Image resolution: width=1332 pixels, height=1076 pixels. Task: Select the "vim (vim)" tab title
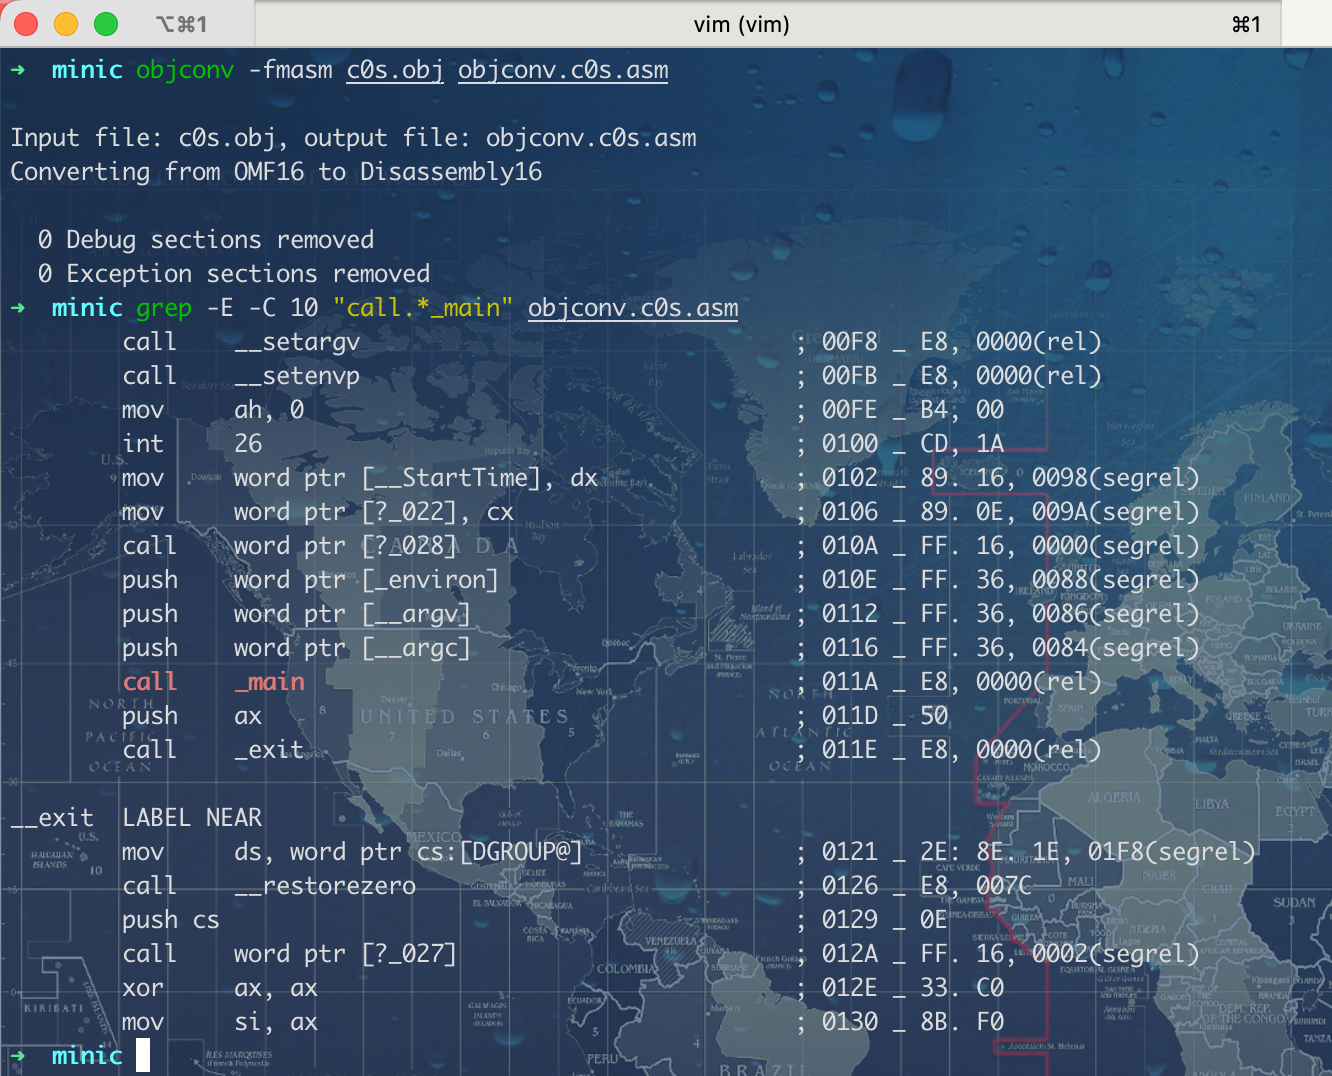741,24
